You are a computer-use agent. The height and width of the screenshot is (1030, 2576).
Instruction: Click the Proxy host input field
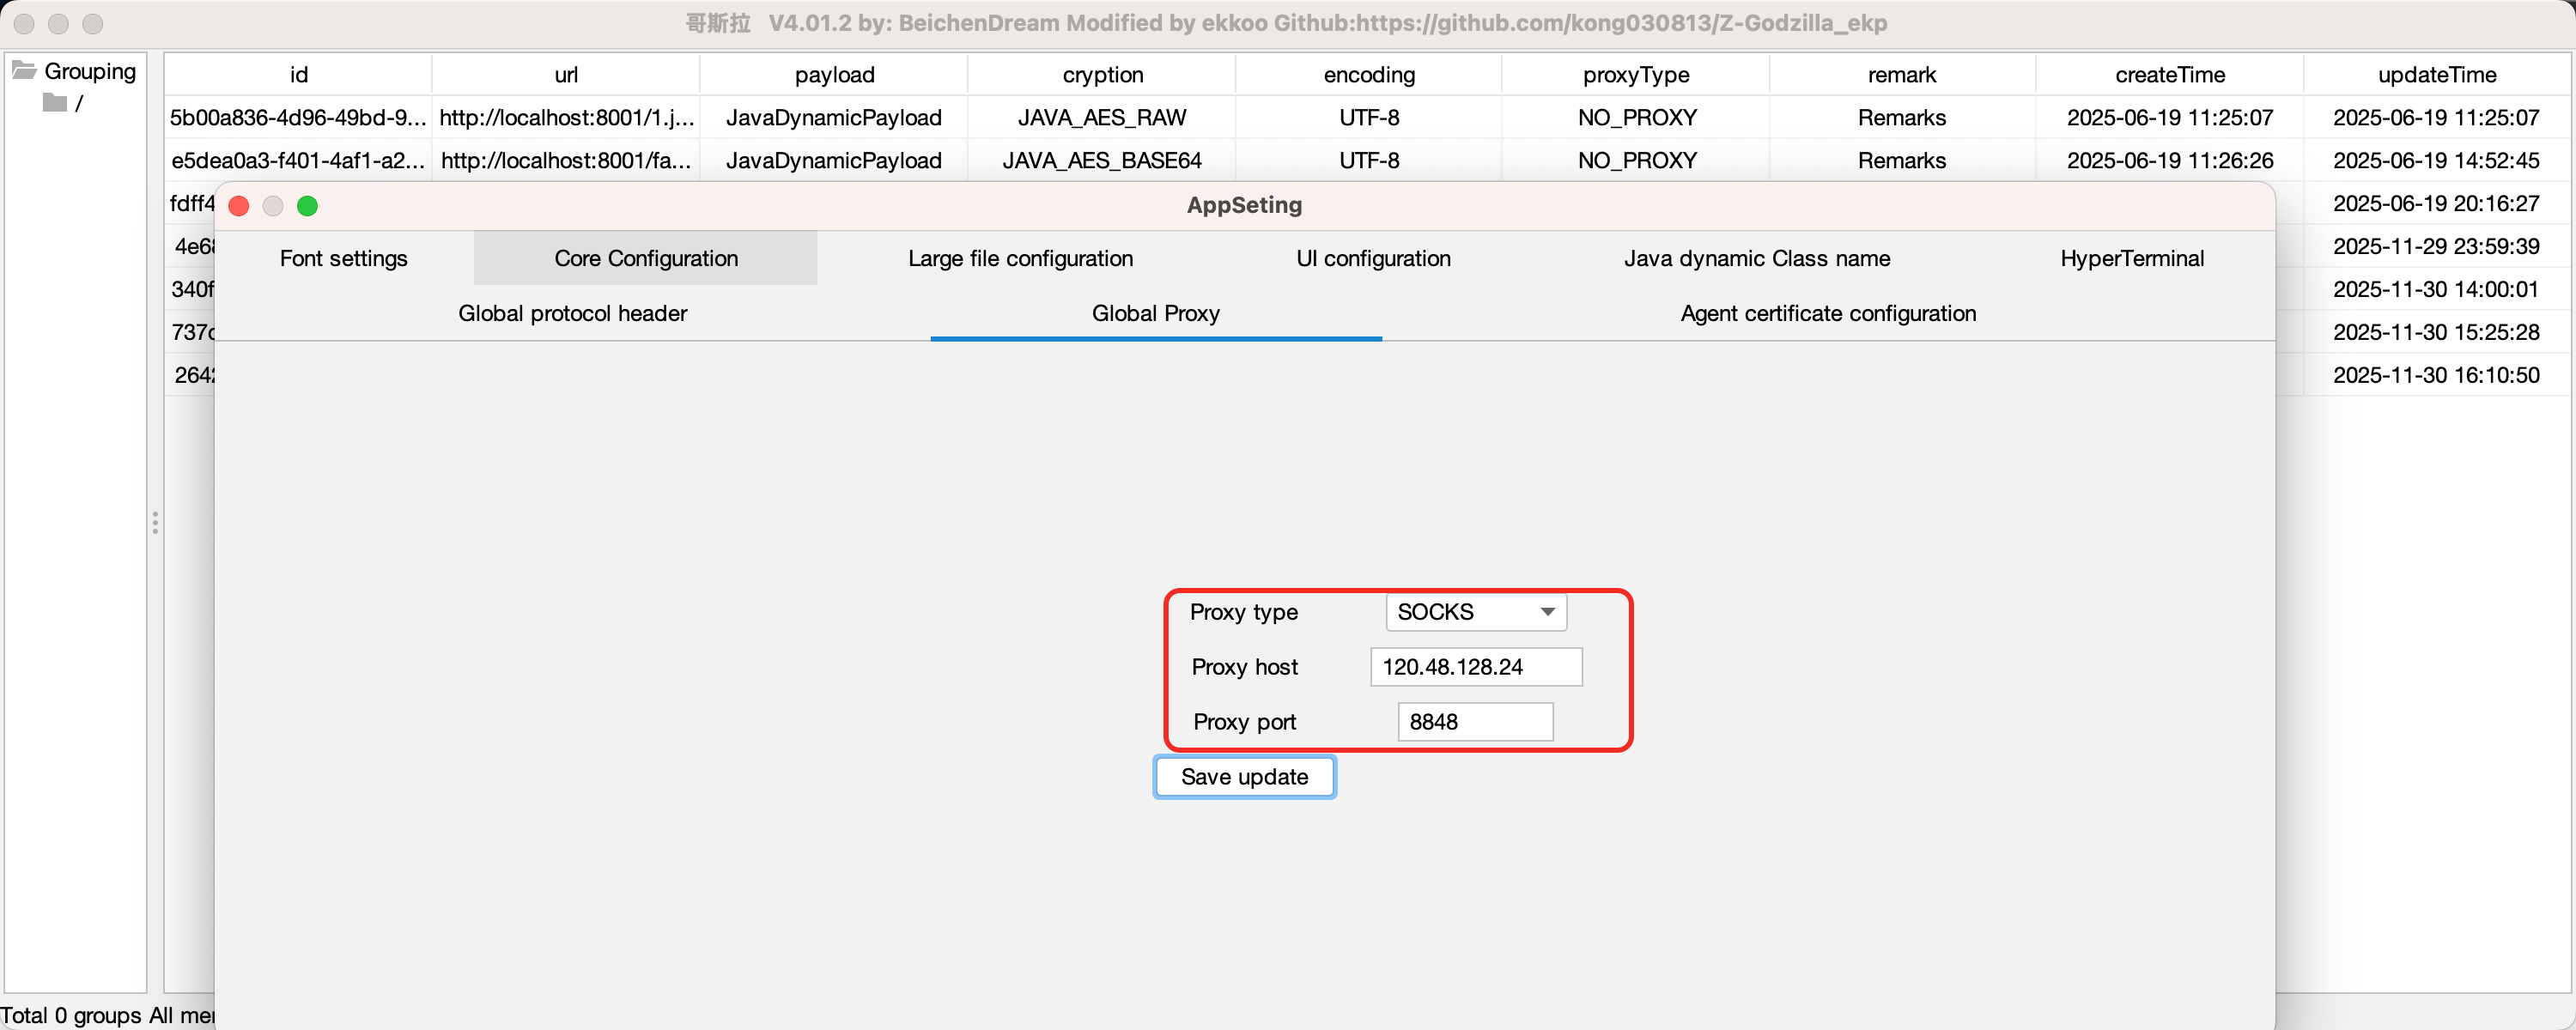point(1475,667)
